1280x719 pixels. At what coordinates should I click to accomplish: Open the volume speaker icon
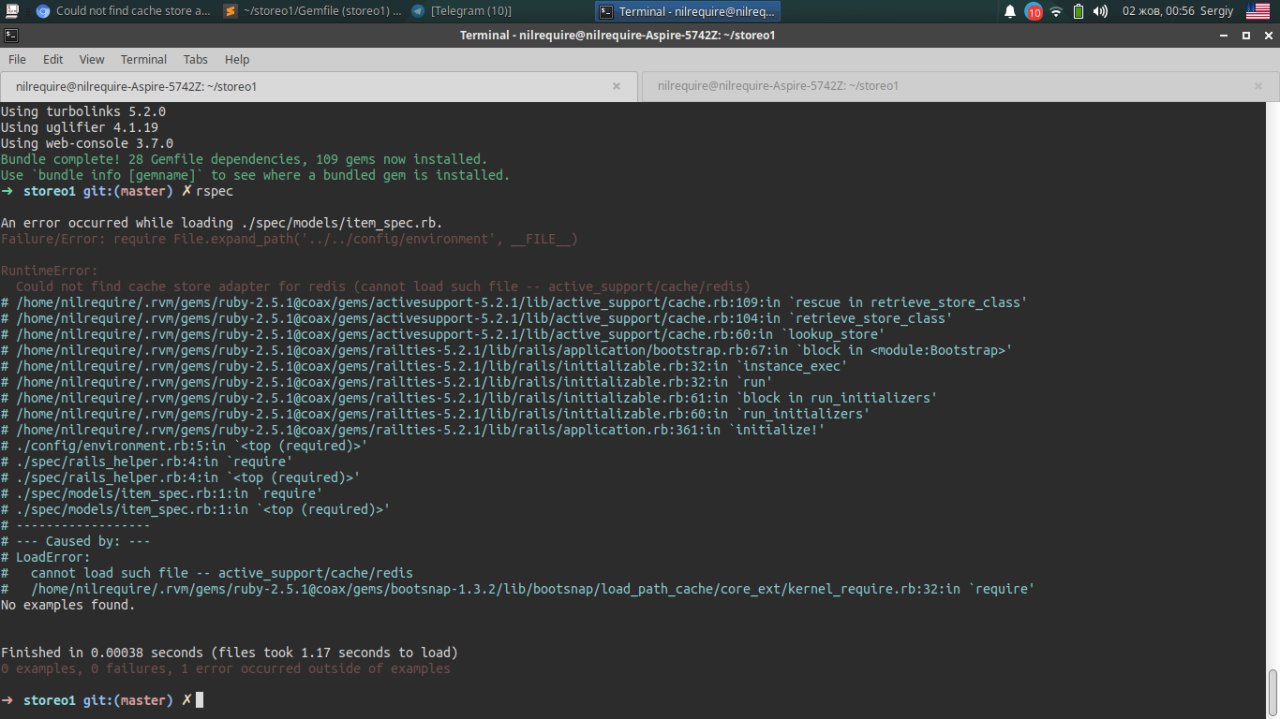point(1100,12)
